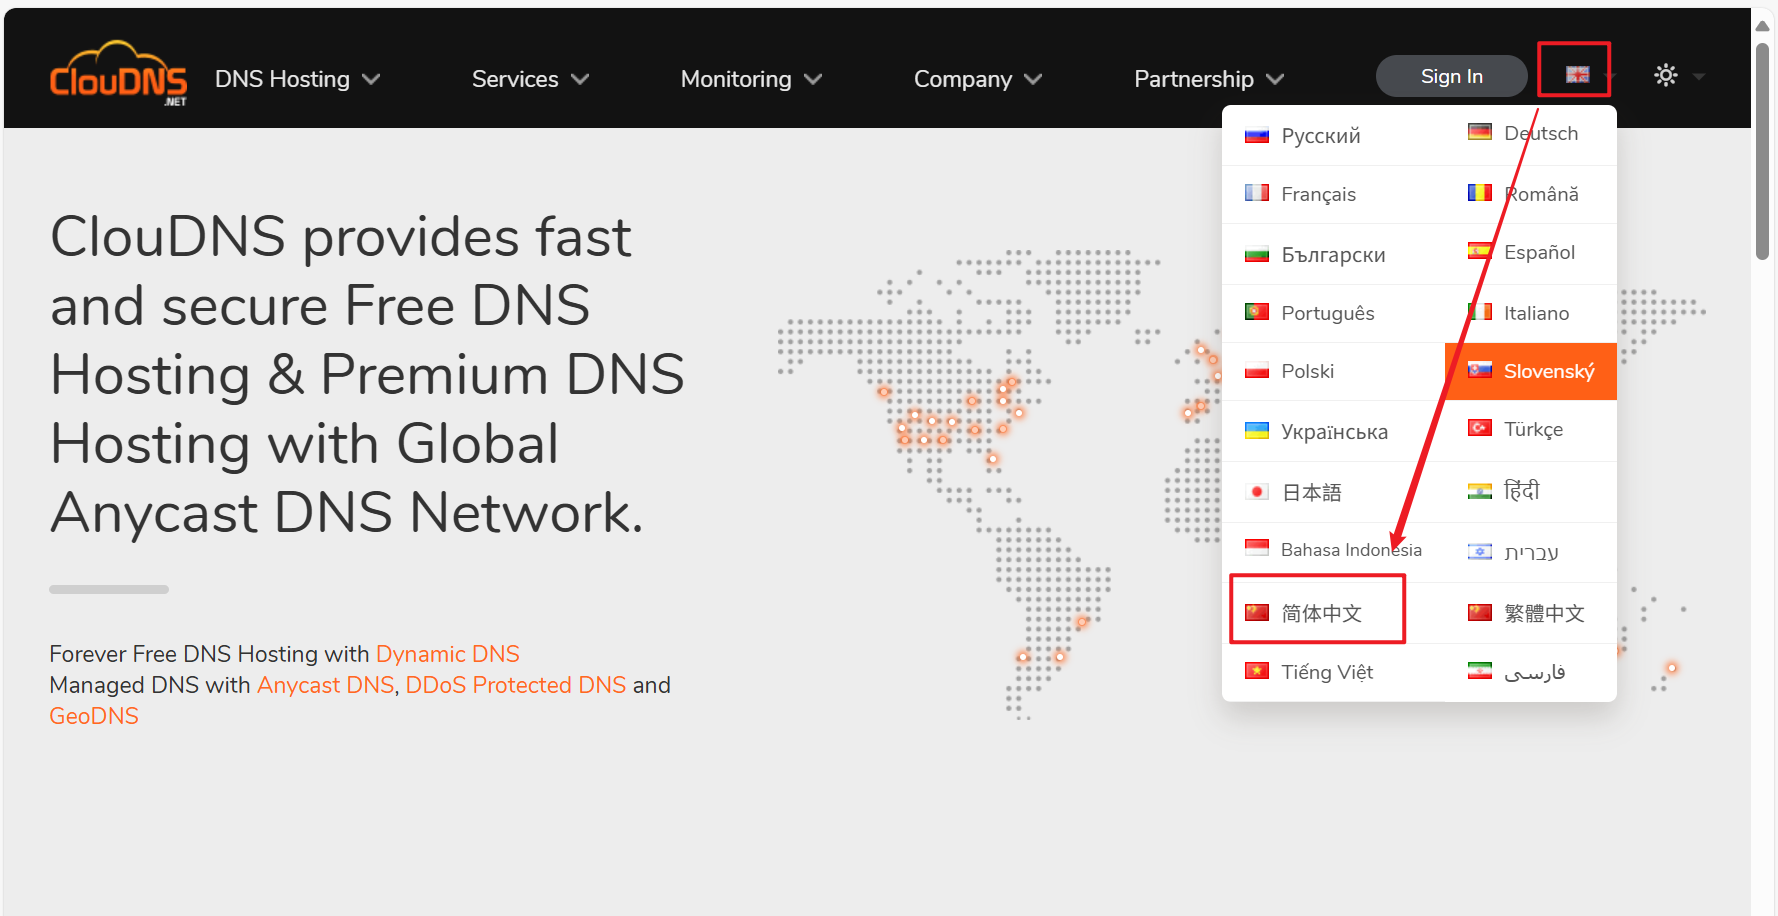Click the Russian flag icon

(1257, 135)
